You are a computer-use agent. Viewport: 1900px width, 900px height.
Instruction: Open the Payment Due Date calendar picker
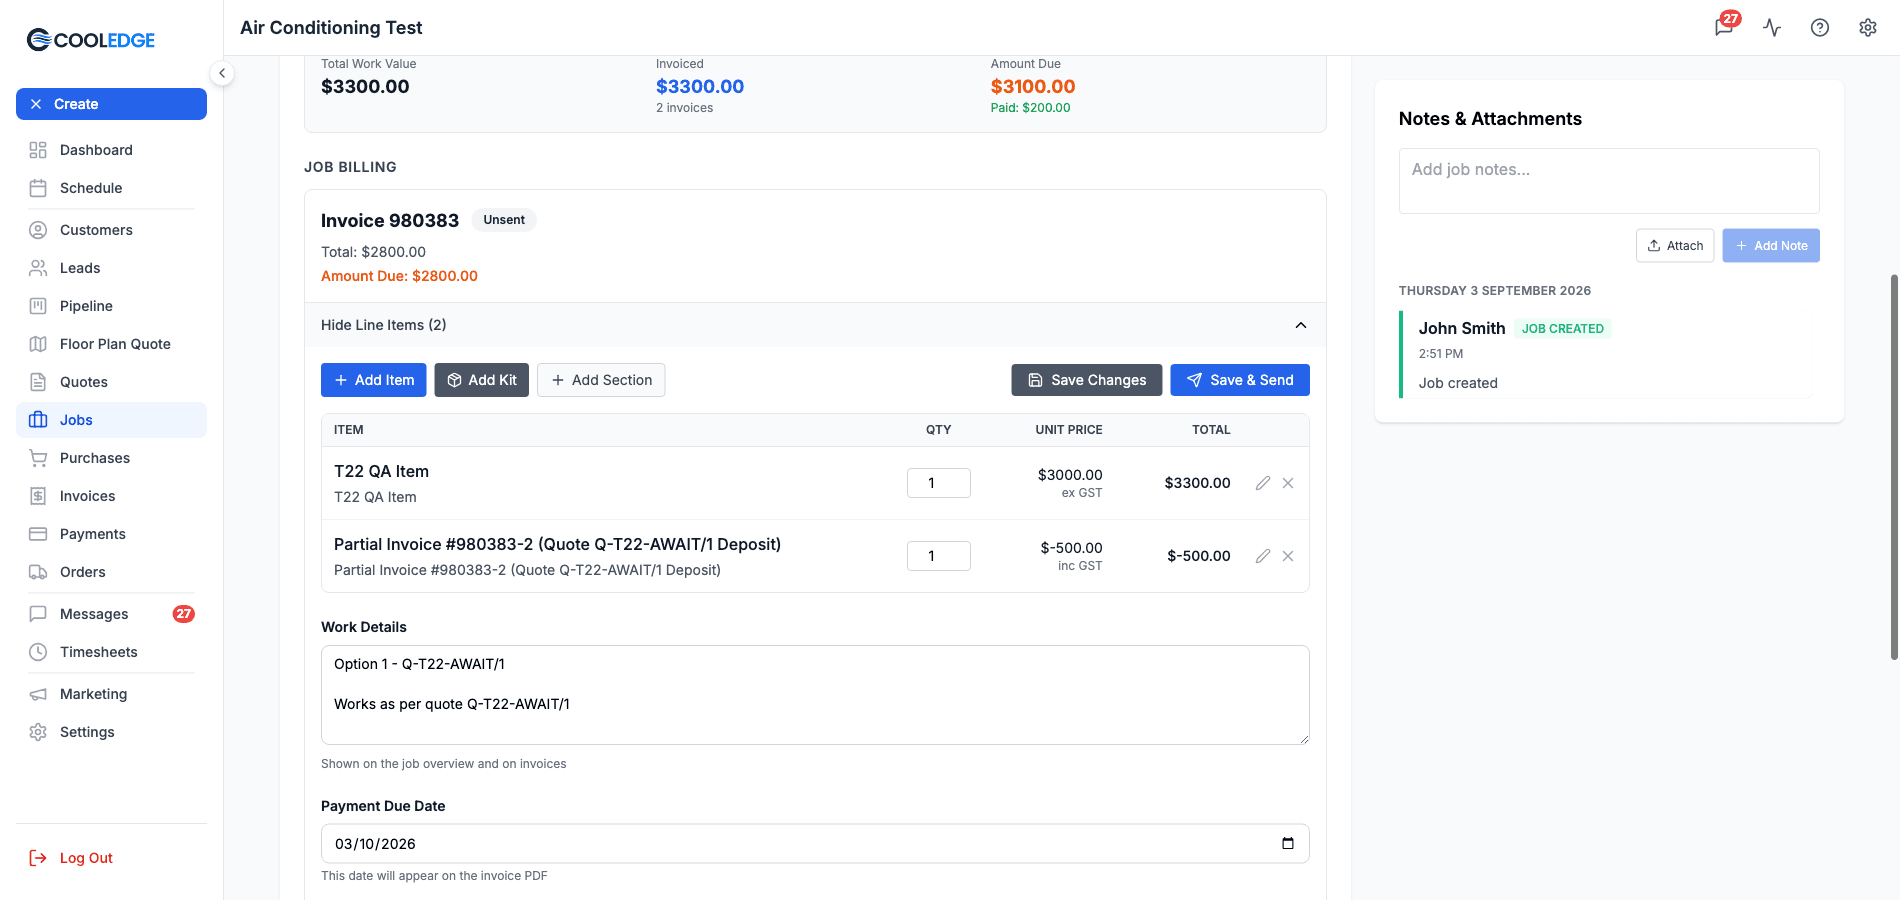pos(1288,843)
